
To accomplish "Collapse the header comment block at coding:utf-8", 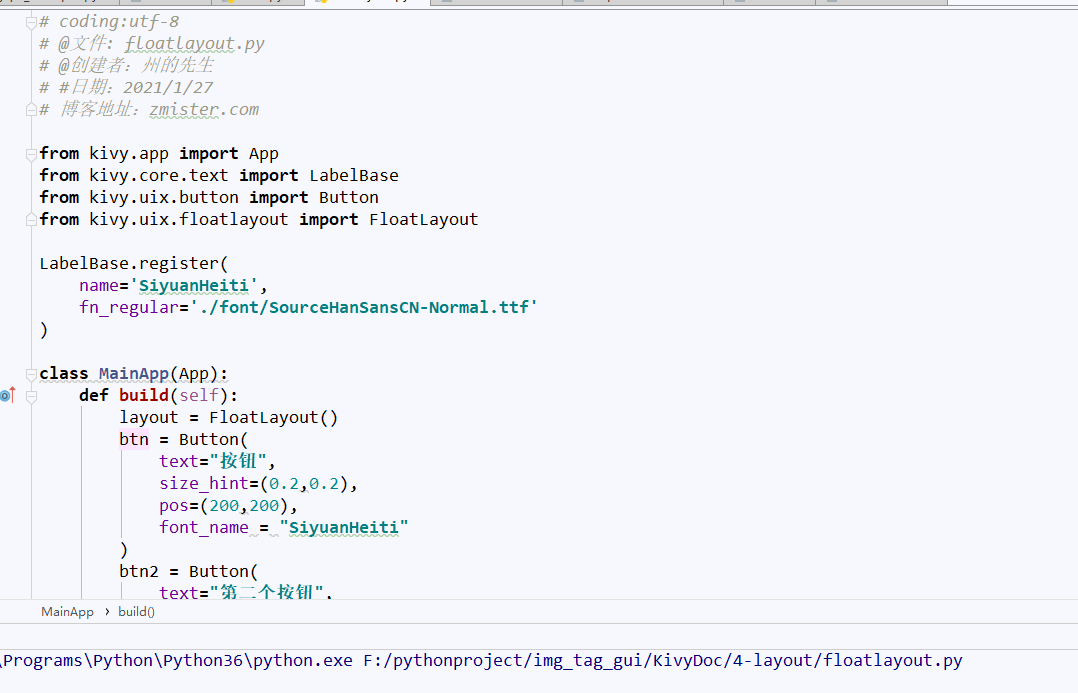I will click(x=31, y=23).
